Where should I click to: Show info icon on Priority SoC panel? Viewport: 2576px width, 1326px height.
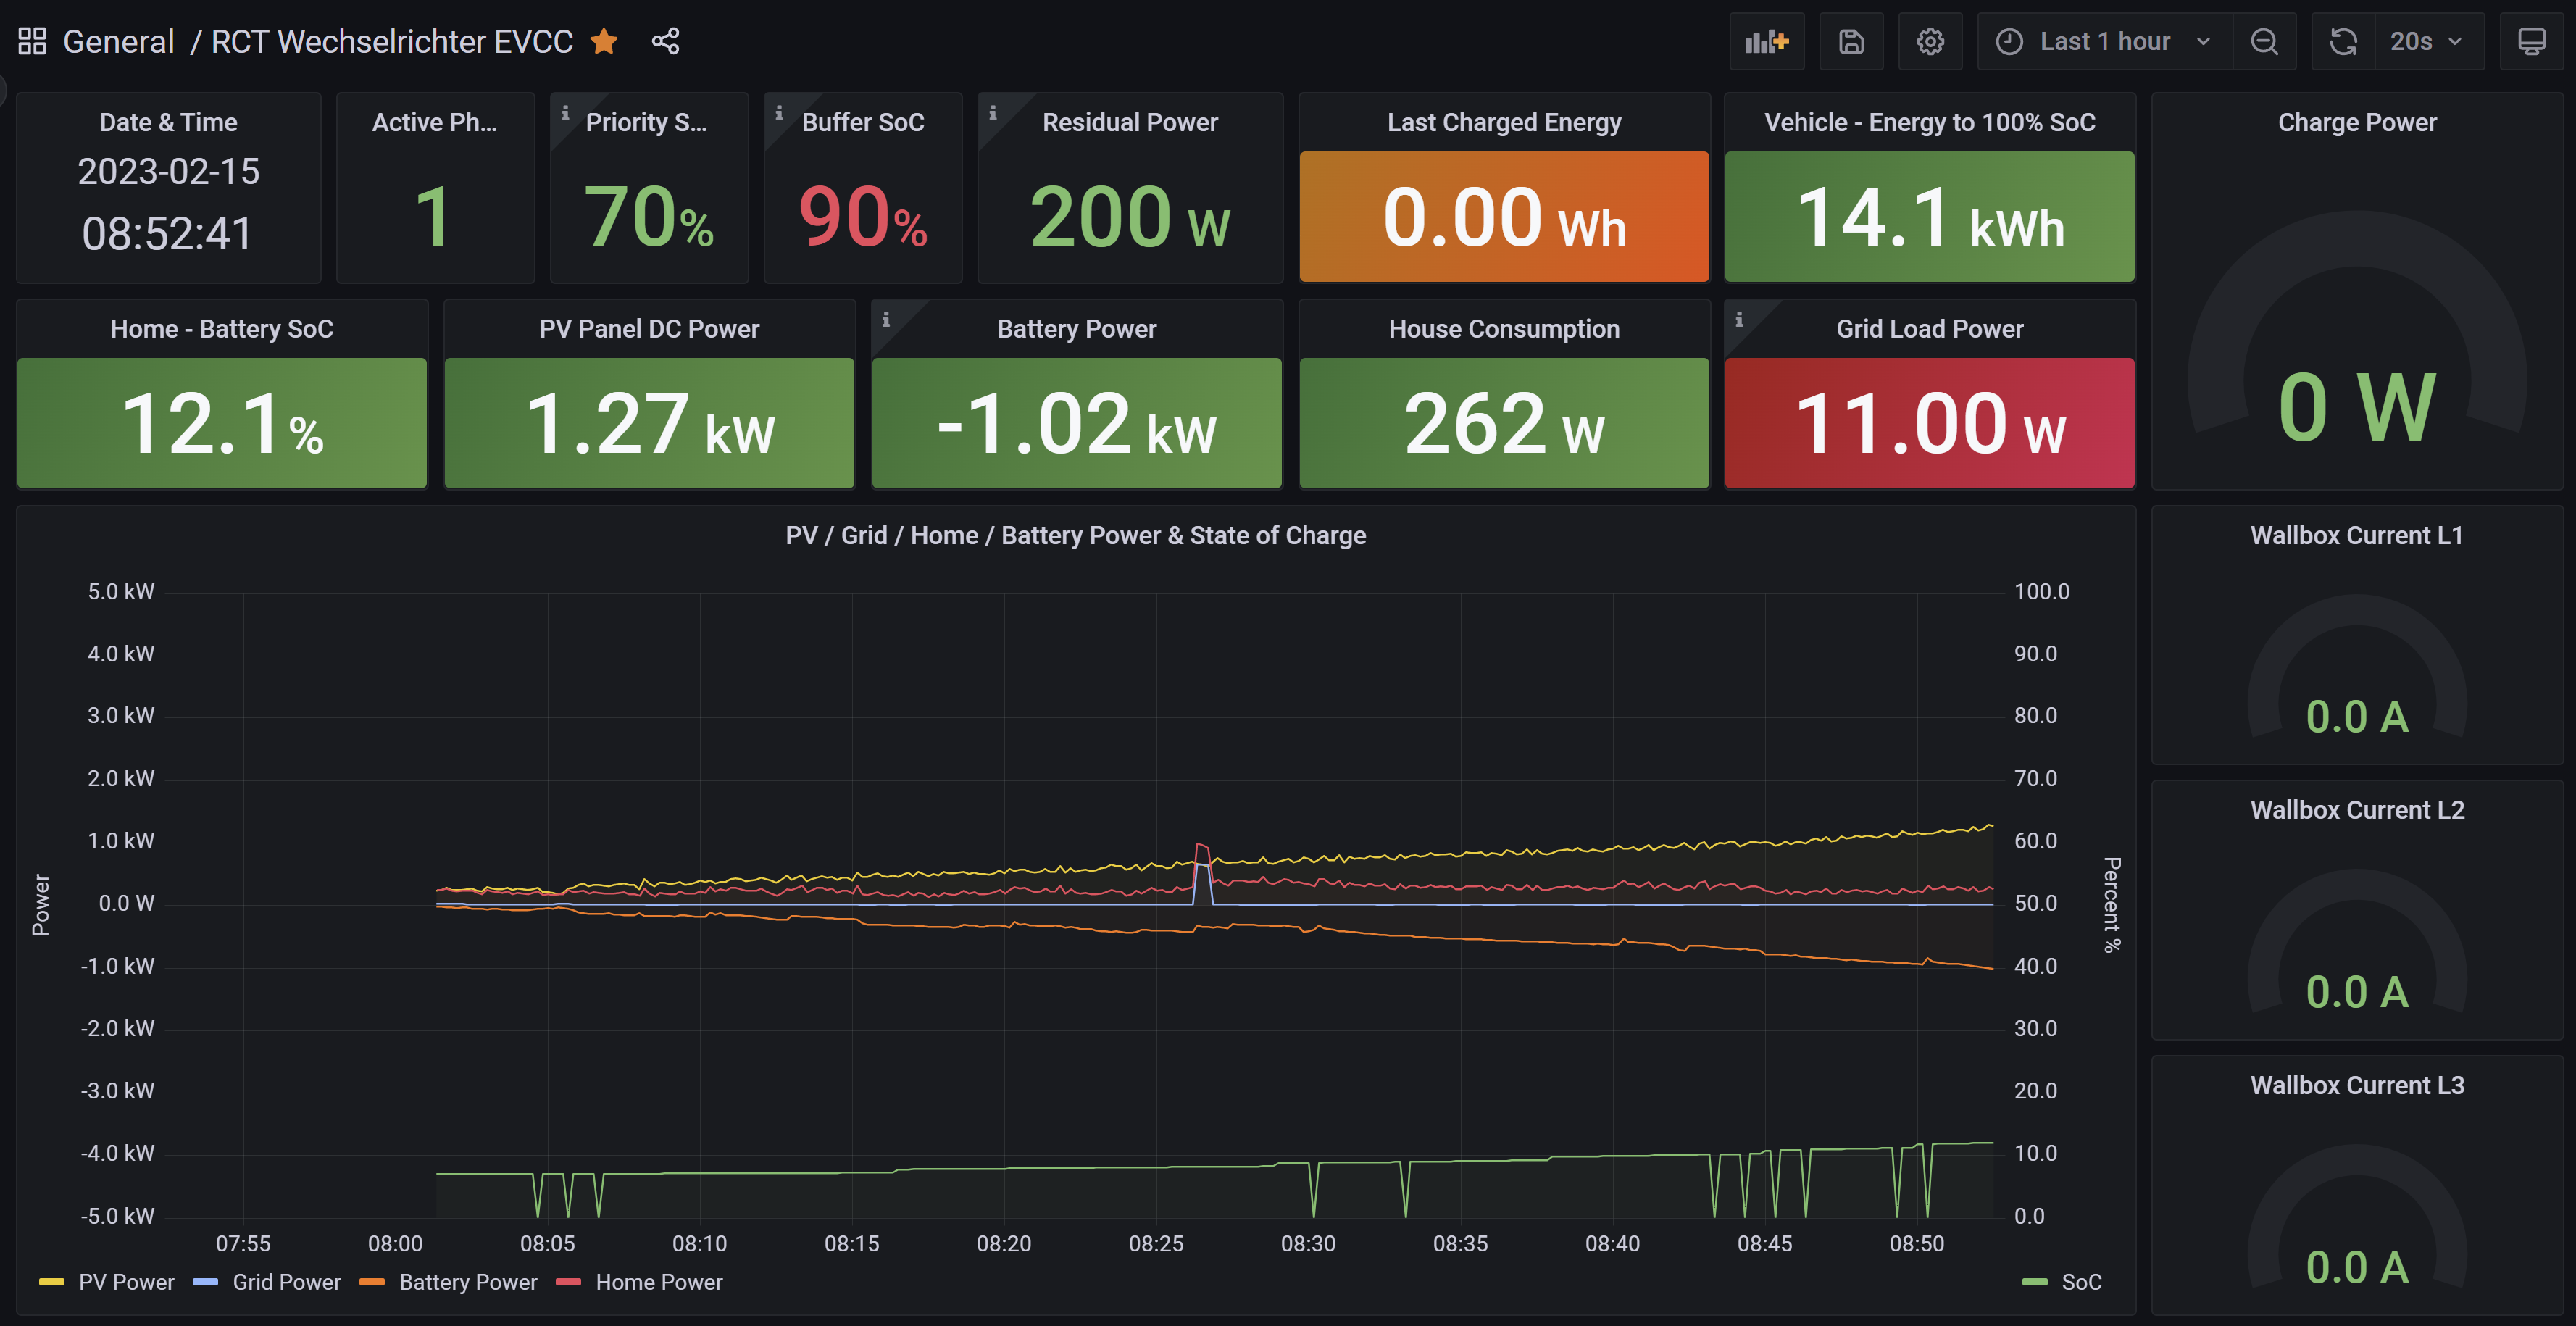click(566, 113)
